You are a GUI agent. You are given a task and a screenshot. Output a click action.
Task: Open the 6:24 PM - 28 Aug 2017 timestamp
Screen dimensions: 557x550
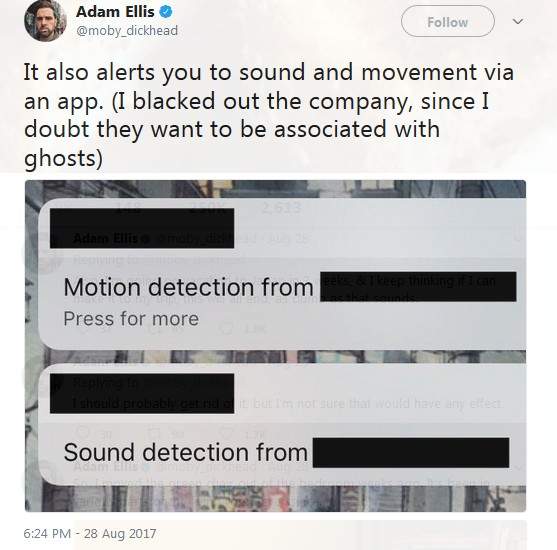point(90,533)
